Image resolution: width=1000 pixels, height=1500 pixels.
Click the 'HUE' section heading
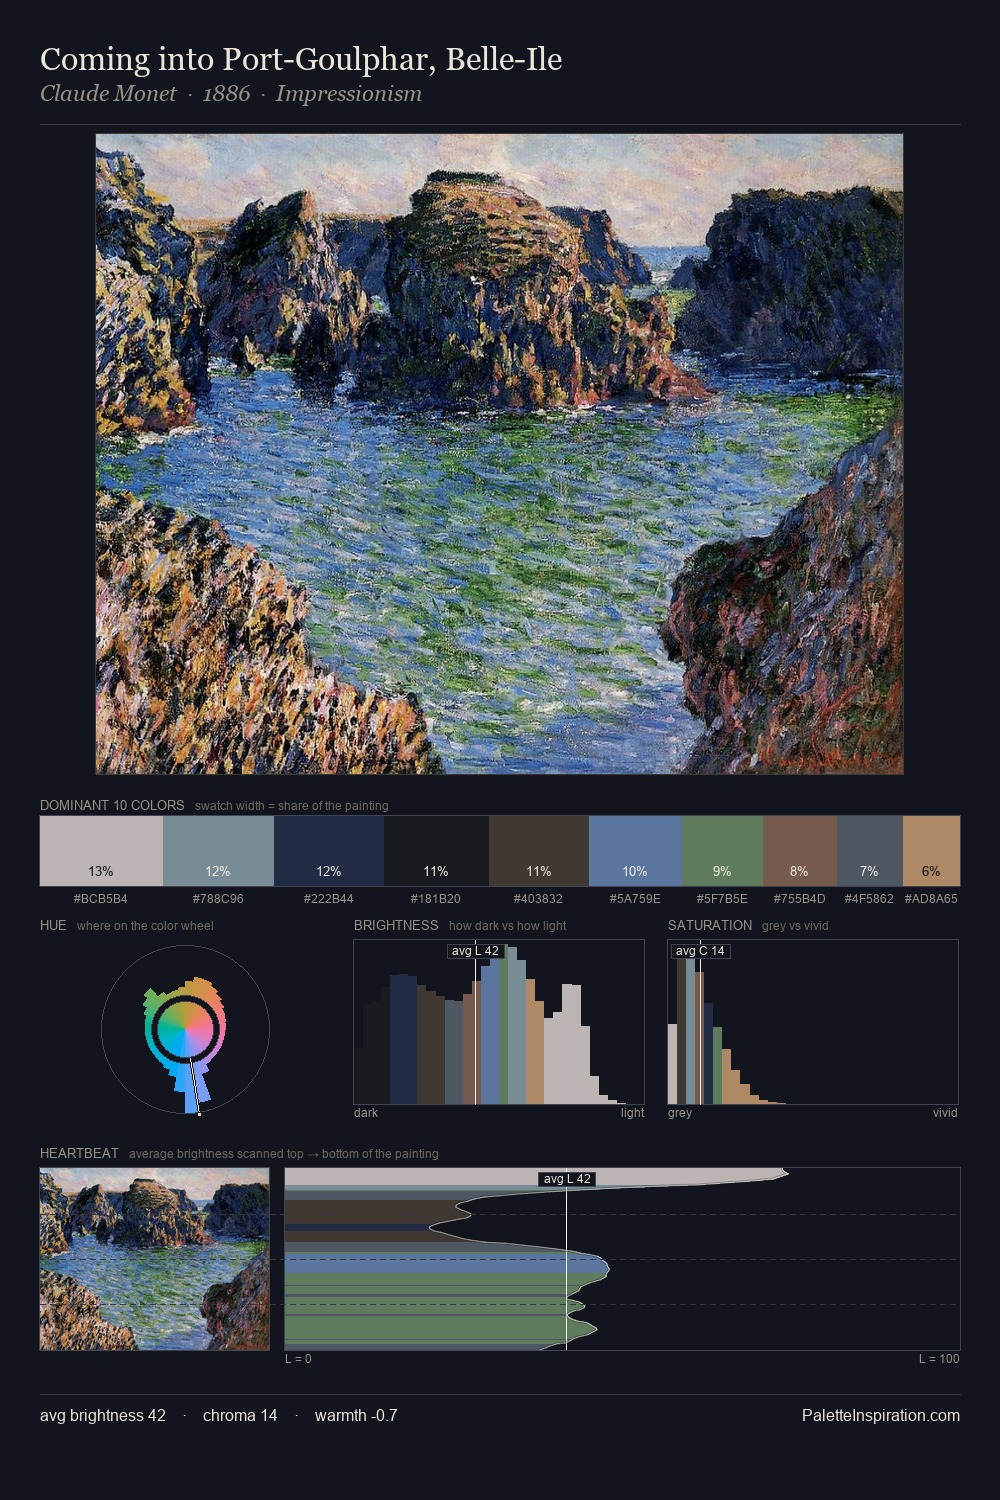(53, 925)
